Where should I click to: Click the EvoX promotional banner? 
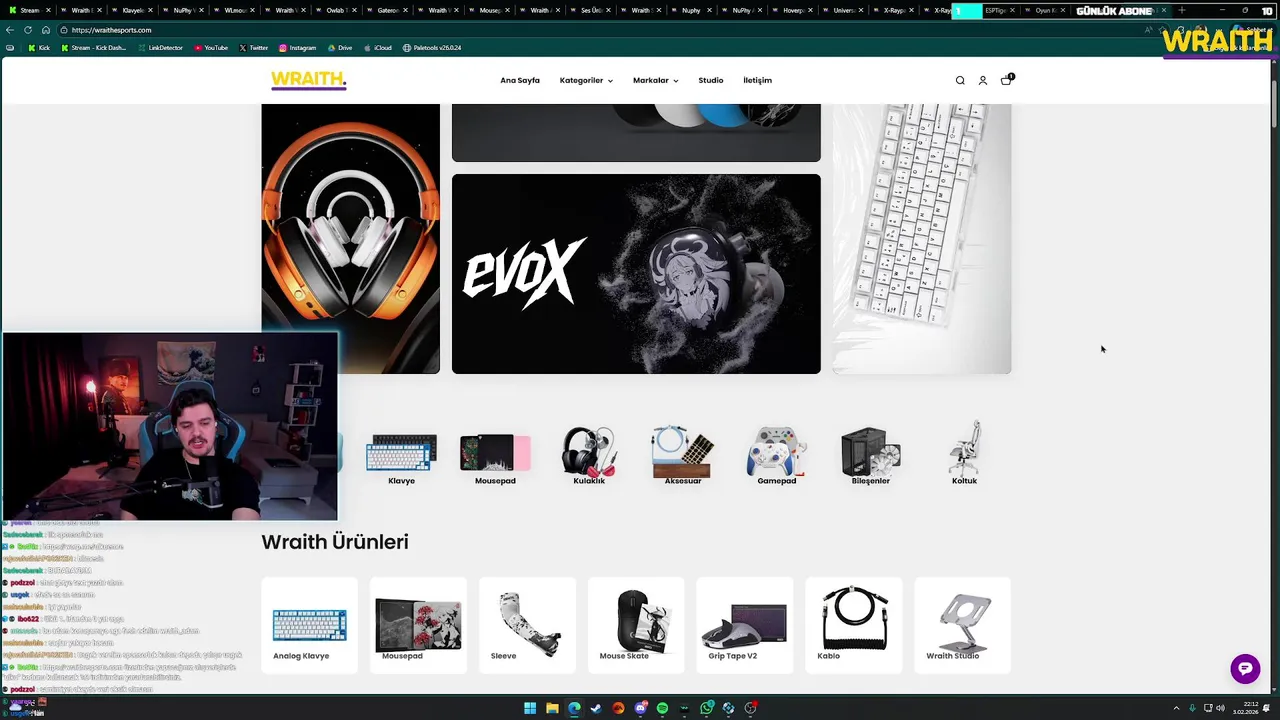click(636, 274)
